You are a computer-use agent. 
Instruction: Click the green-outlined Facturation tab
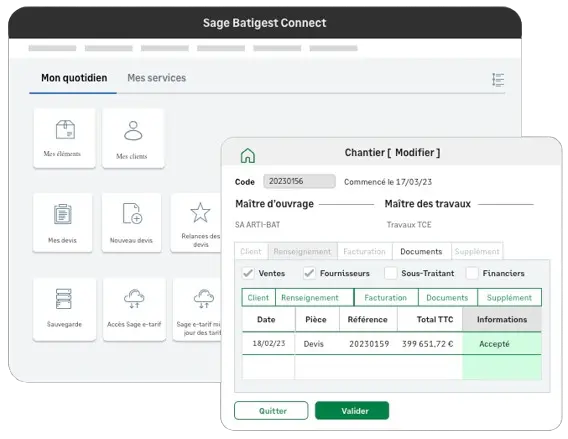[386, 298]
